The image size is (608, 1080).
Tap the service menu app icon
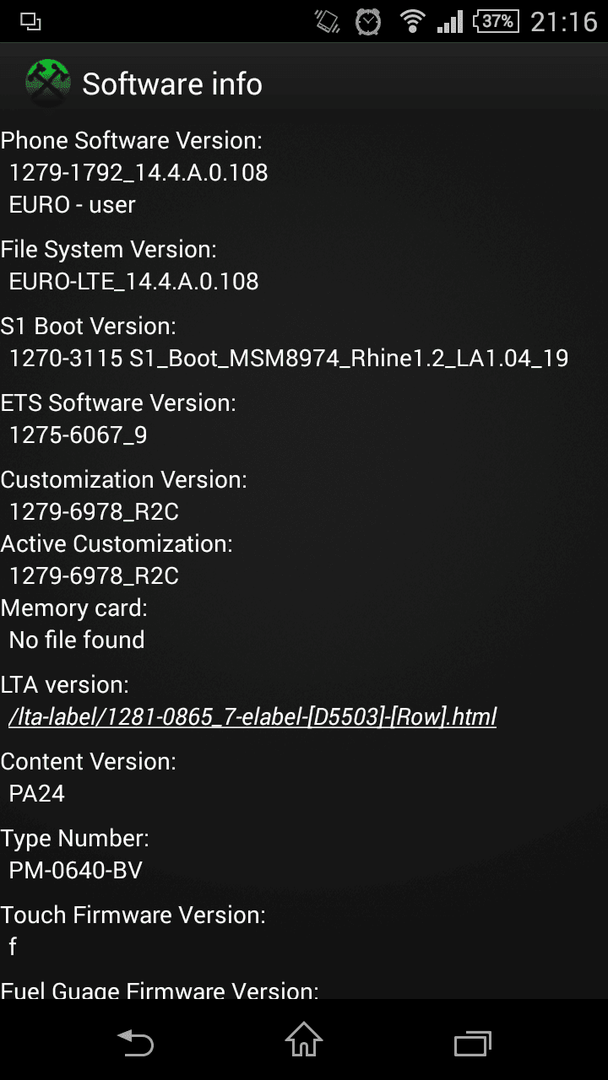point(48,83)
